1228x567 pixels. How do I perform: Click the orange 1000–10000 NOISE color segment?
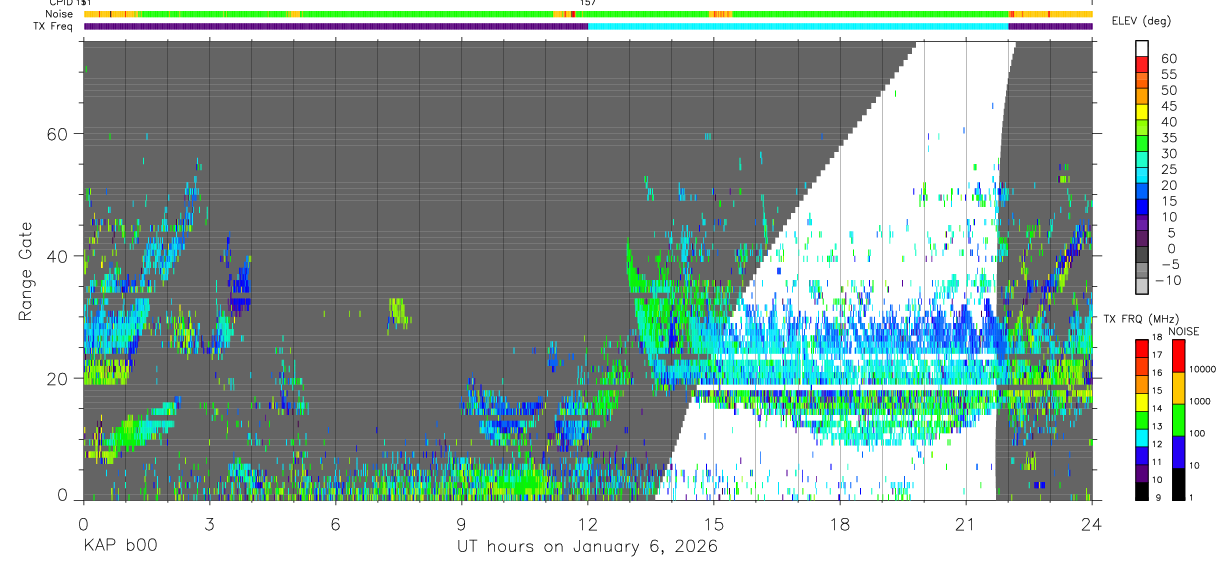tap(1178, 387)
